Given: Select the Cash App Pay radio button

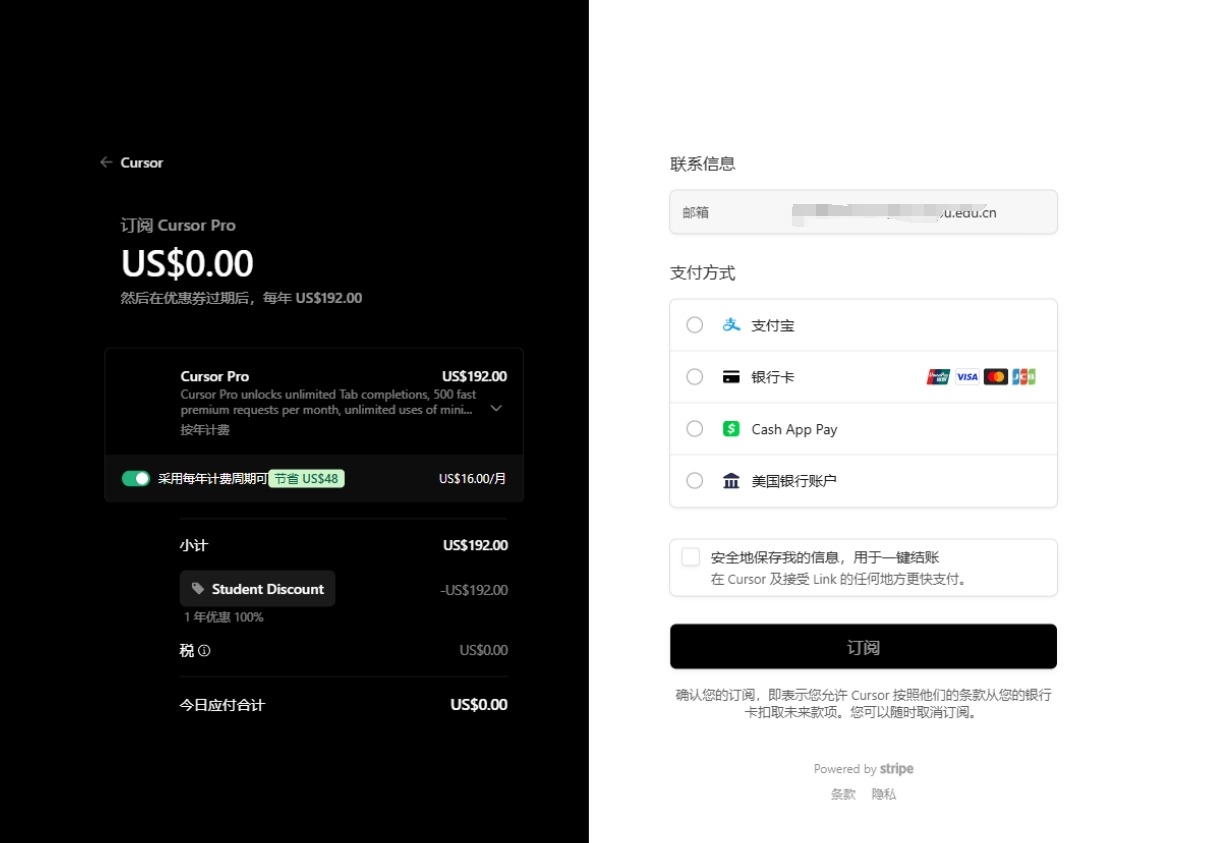Looking at the screenshot, I should pyautogui.click(x=695, y=429).
